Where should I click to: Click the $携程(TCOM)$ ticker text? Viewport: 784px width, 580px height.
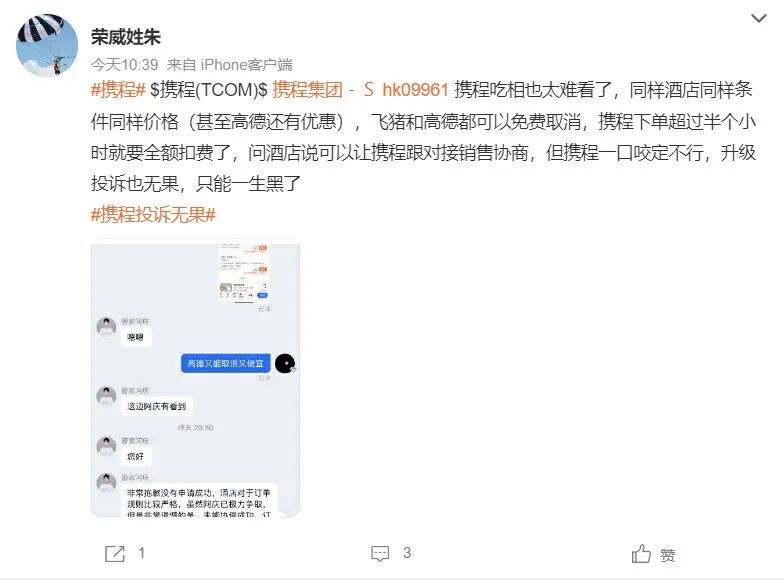209,90
